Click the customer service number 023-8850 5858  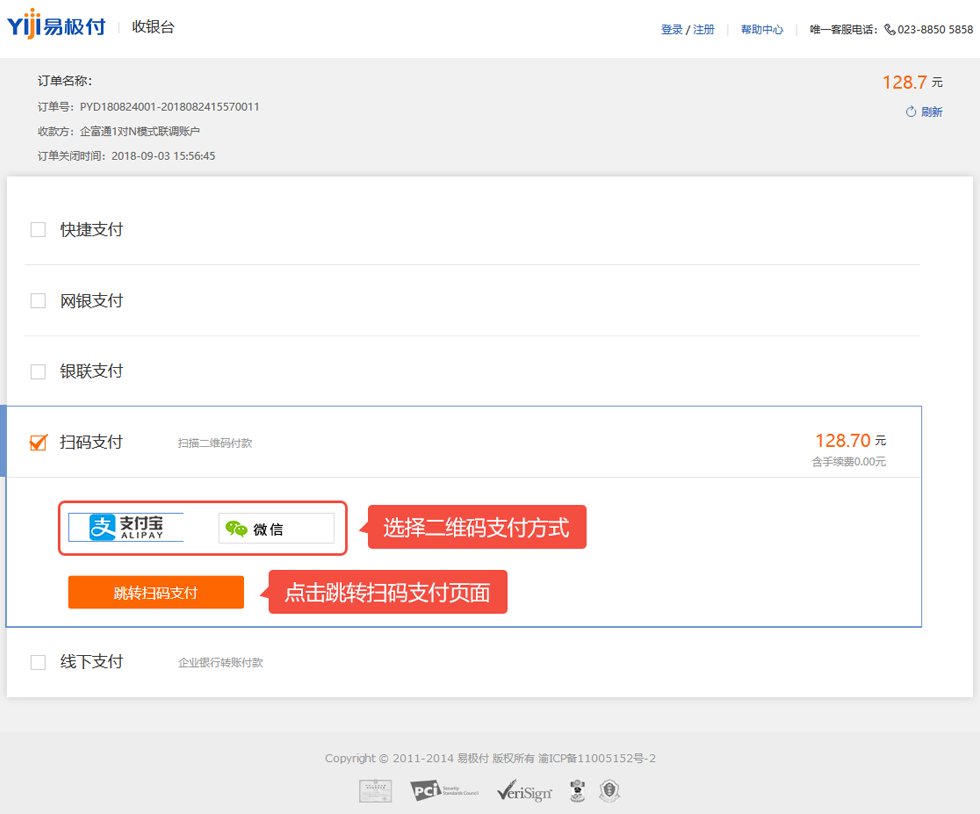tap(935, 29)
